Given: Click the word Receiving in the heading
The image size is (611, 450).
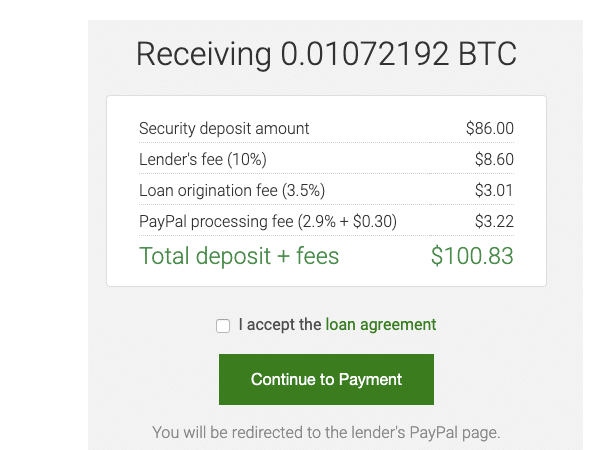Looking at the screenshot, I should click(x=203, y=54).
